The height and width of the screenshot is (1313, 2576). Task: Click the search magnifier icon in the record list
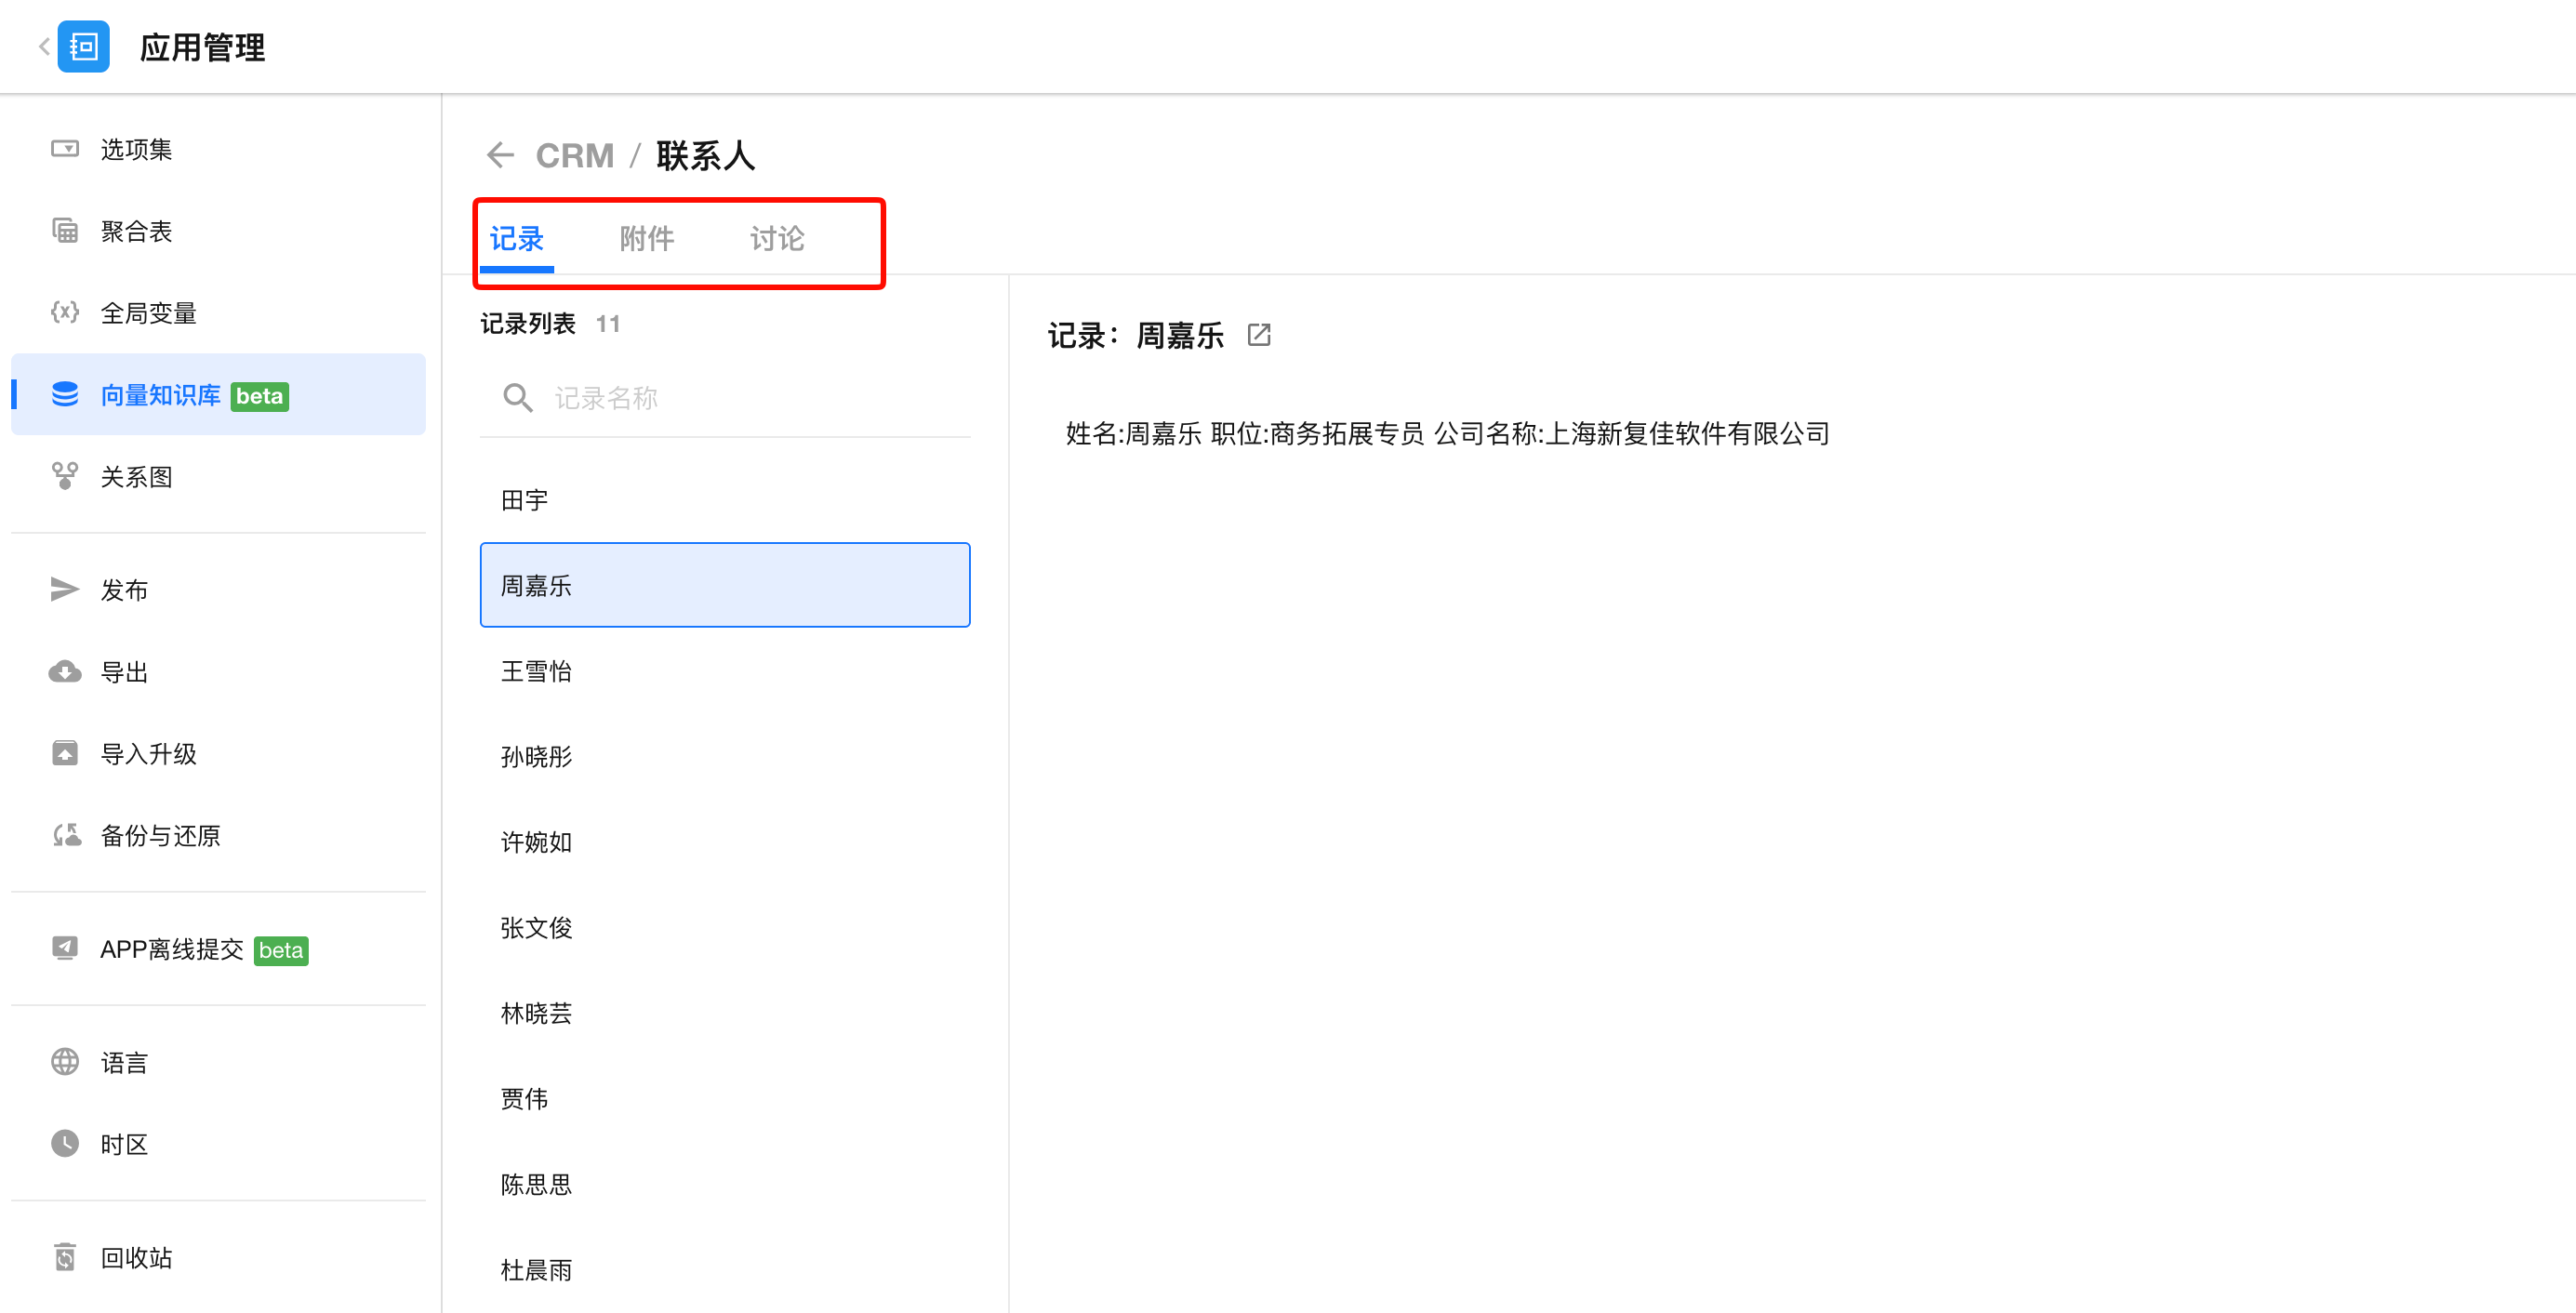517,398
